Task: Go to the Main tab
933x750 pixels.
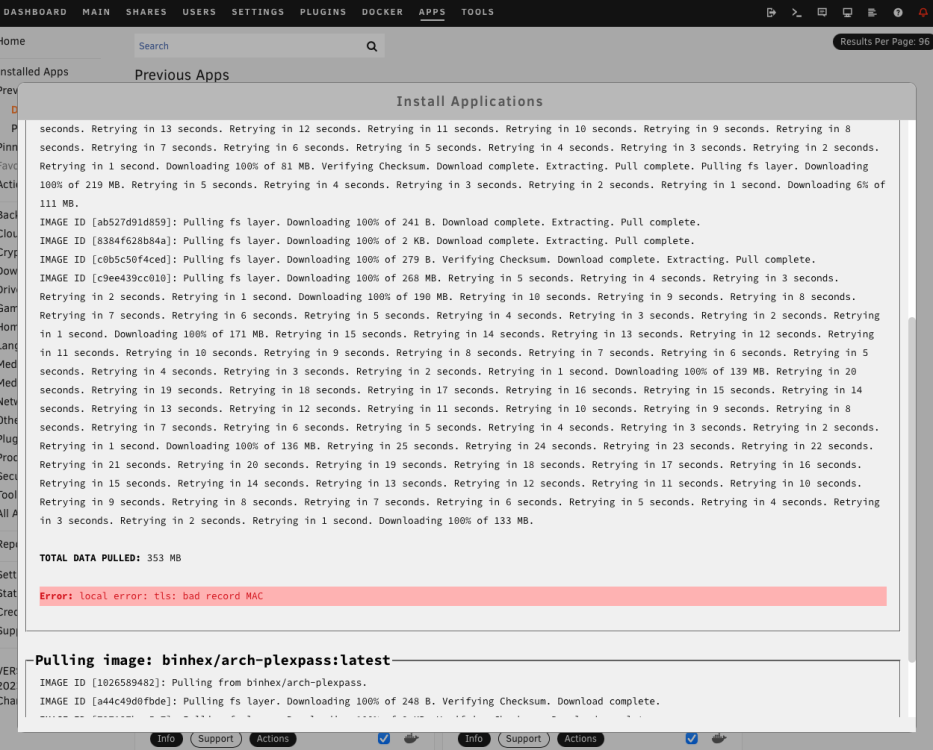Action: pyautogui.click(x=96, y=12)
